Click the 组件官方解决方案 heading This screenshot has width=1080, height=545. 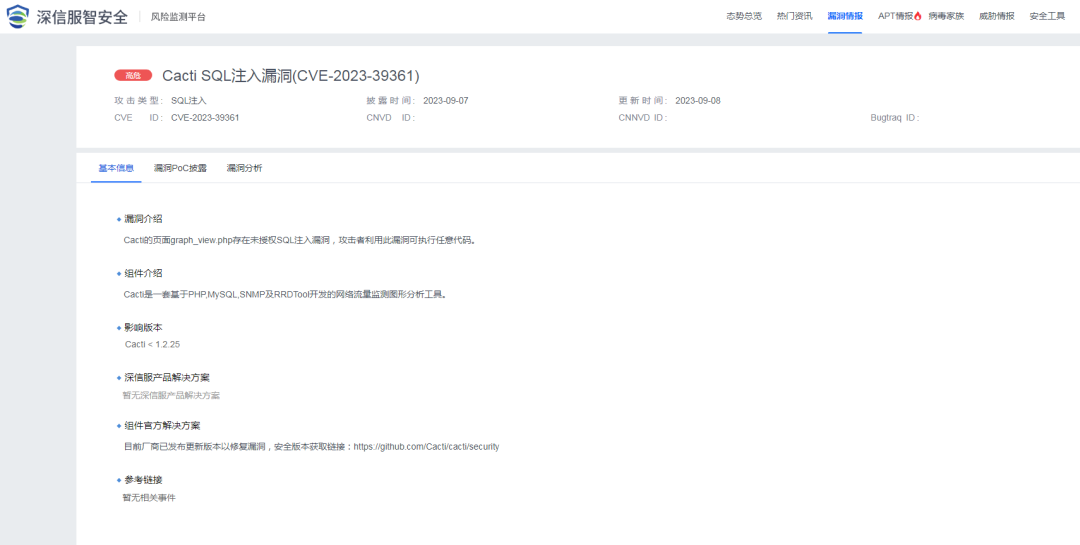pos(162,426)
